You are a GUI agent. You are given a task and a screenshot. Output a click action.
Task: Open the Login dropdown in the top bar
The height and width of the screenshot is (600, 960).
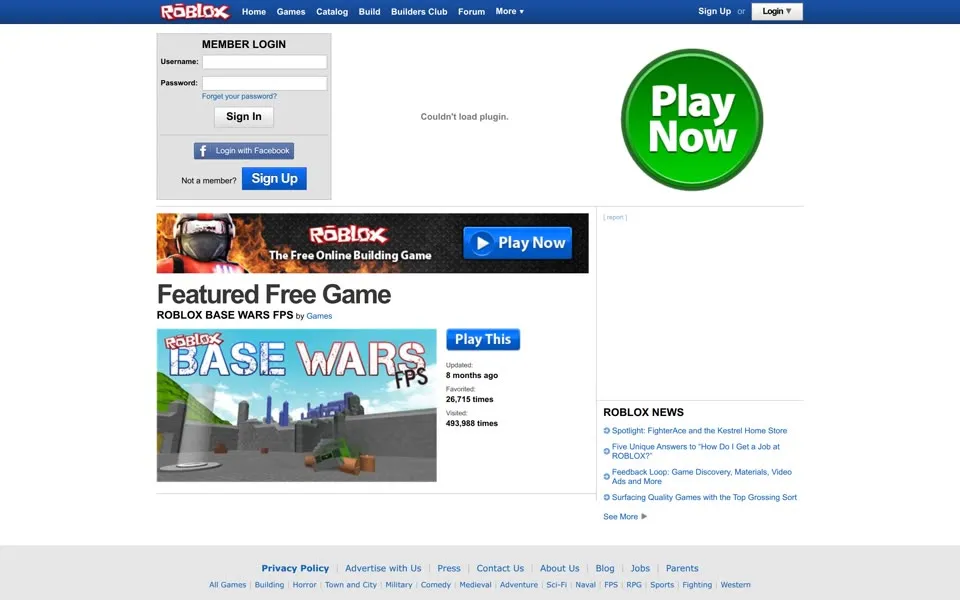click(x=777, y=12)
